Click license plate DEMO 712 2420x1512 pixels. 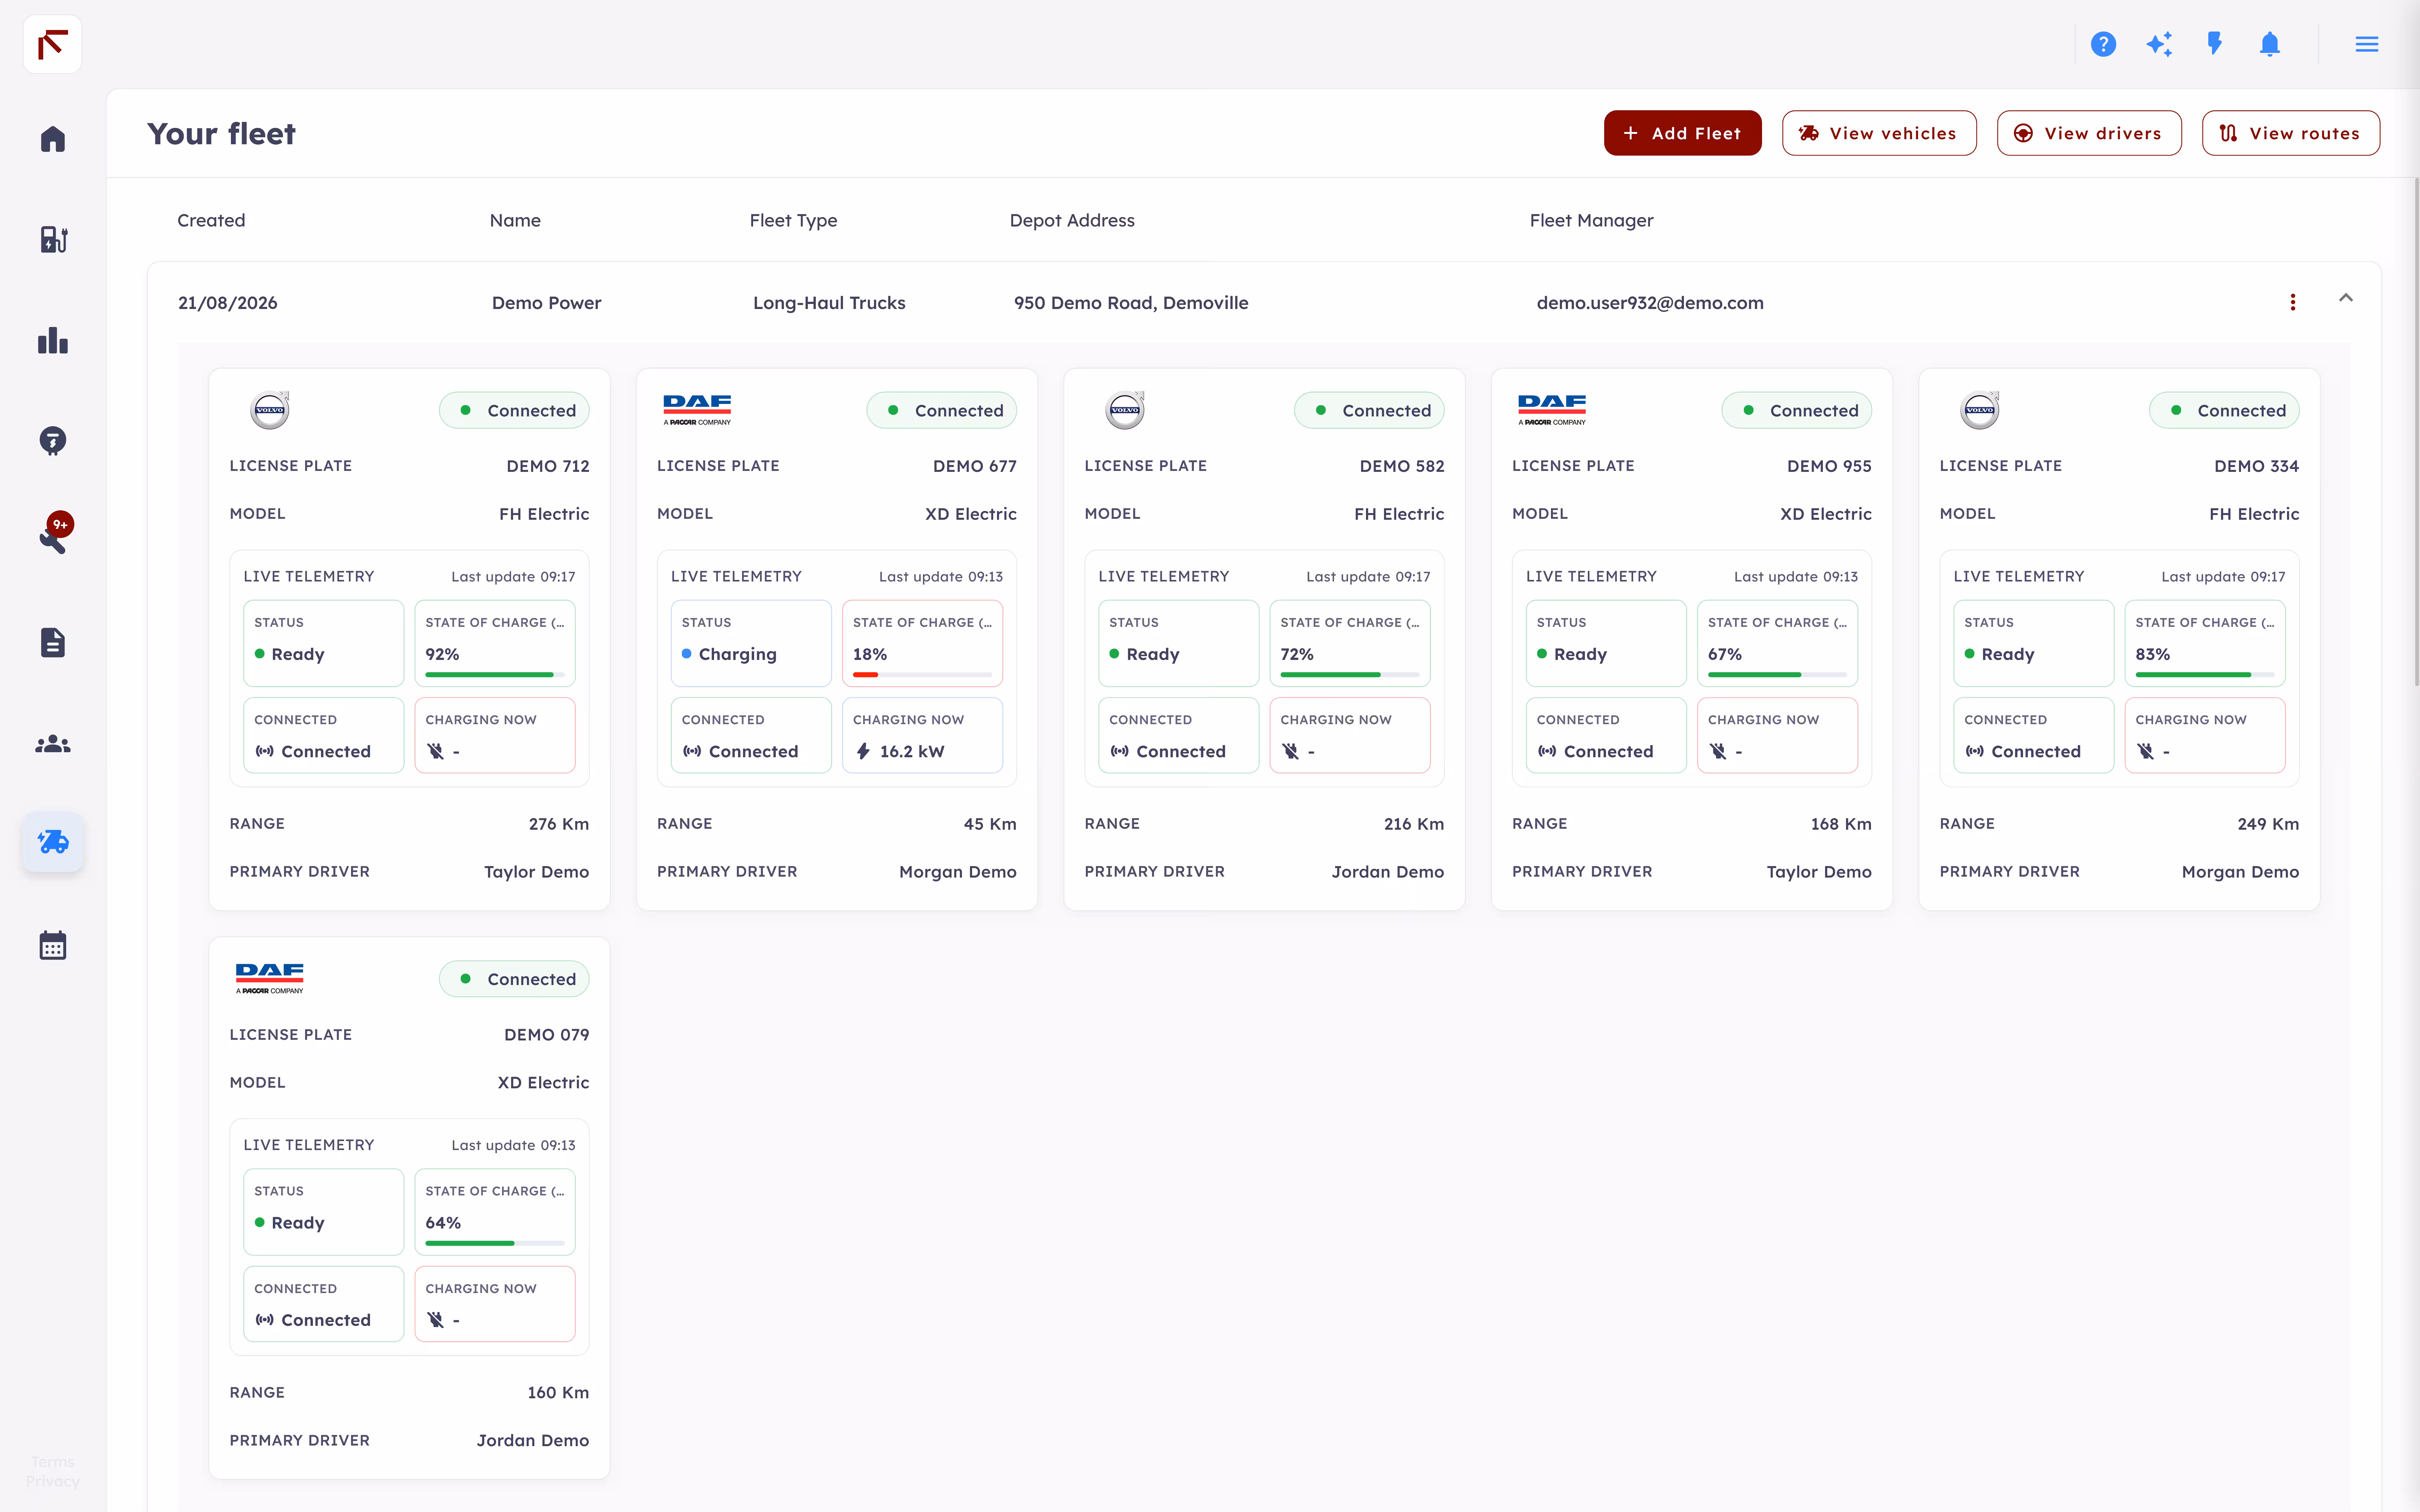coord(548,466)
